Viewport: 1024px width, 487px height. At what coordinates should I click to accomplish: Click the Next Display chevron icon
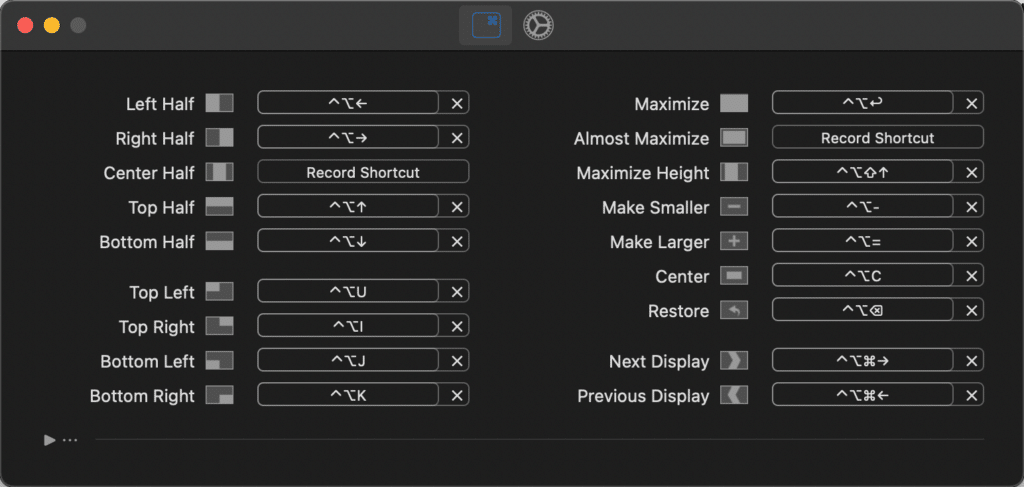coord(734,361)
